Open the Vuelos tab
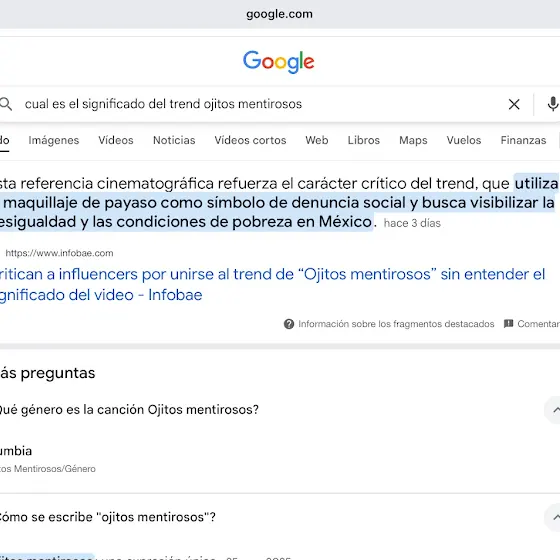 (x=464, y=140)
